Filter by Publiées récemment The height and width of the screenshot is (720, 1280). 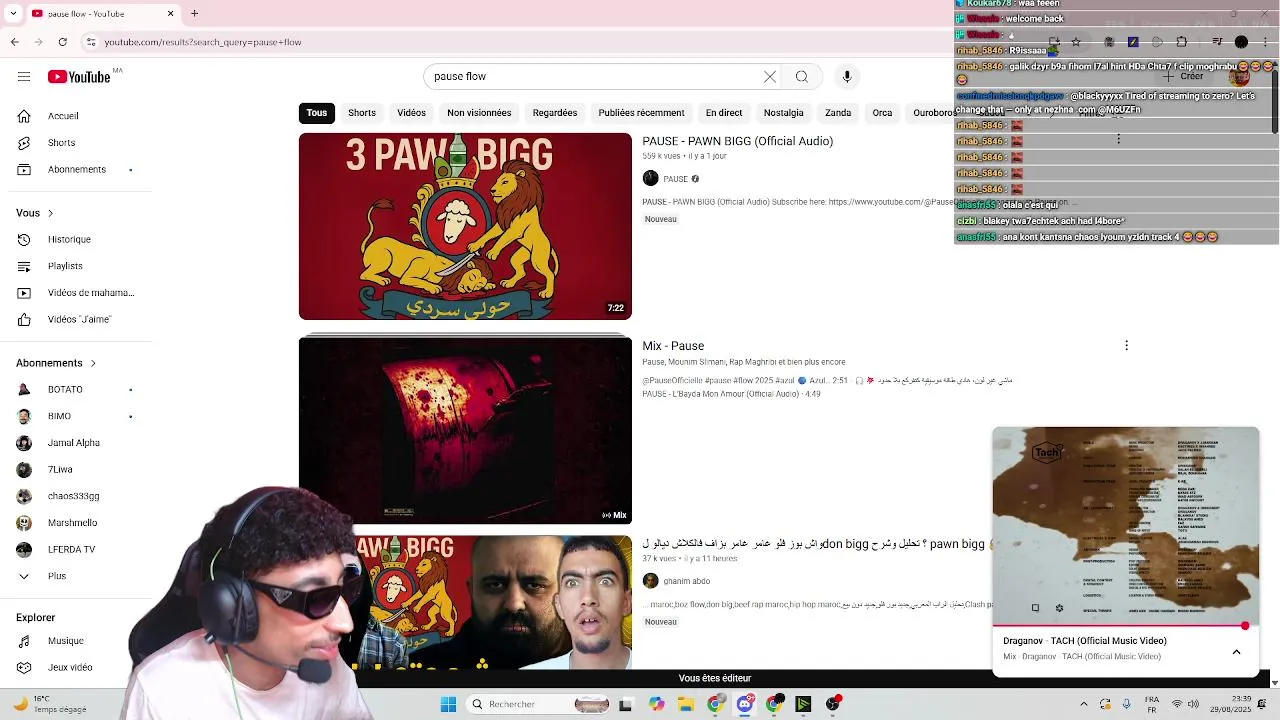(641, 113)
